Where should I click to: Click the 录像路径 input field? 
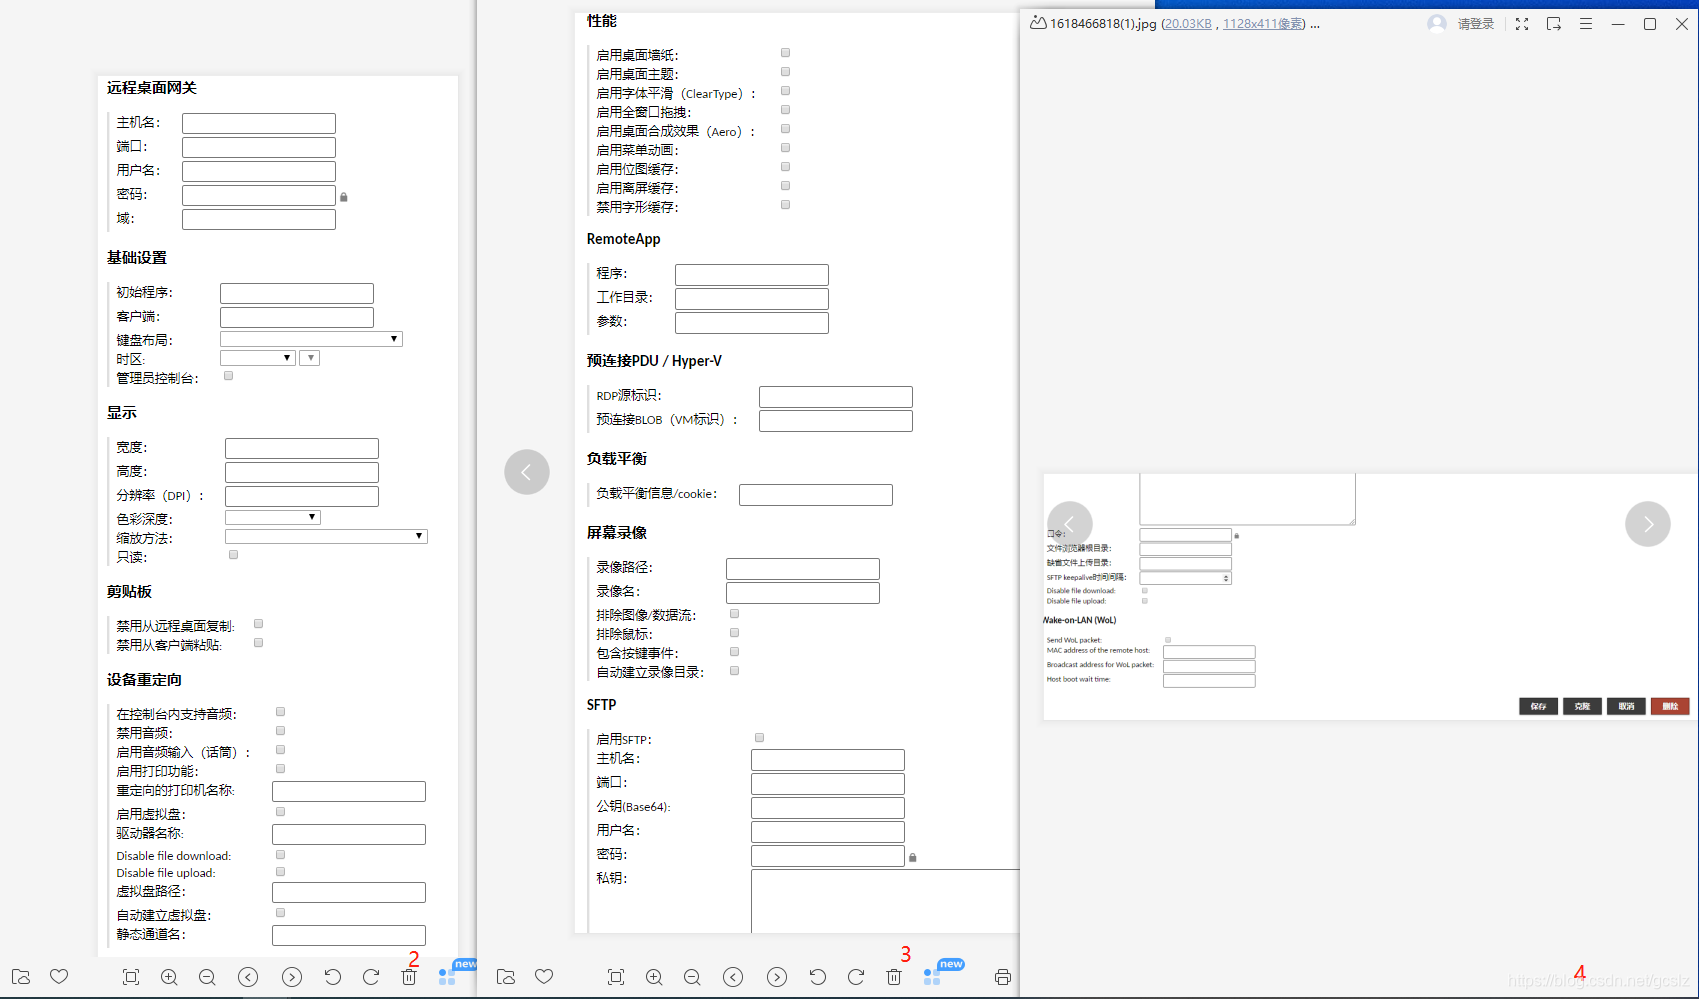point(803,569)
